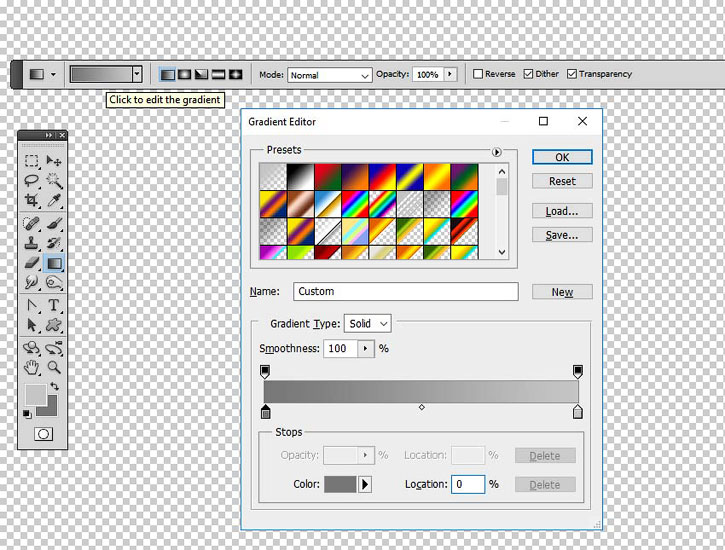Pick the Crop tool
This screenshot has height=550, width=725.
(31, 200)
